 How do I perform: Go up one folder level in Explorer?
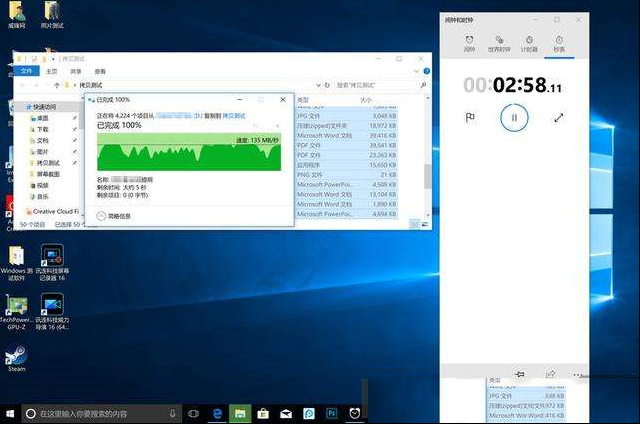[57, 85]
